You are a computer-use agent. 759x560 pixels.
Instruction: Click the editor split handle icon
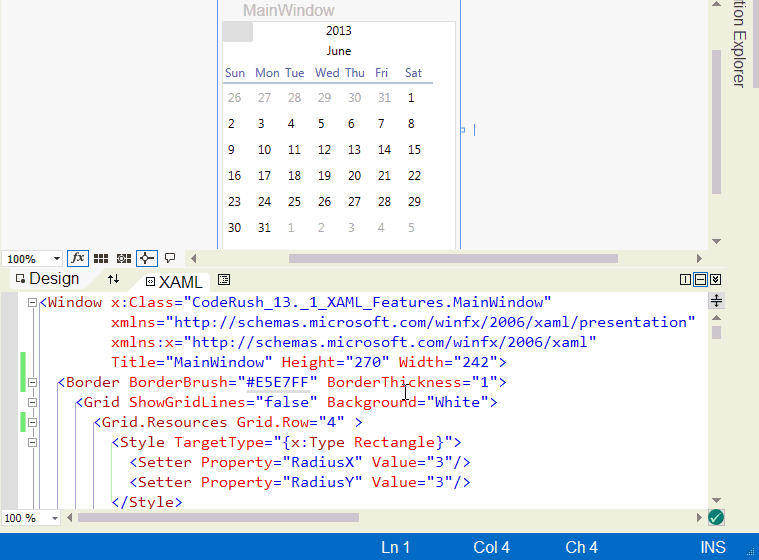tap(716, 301)
